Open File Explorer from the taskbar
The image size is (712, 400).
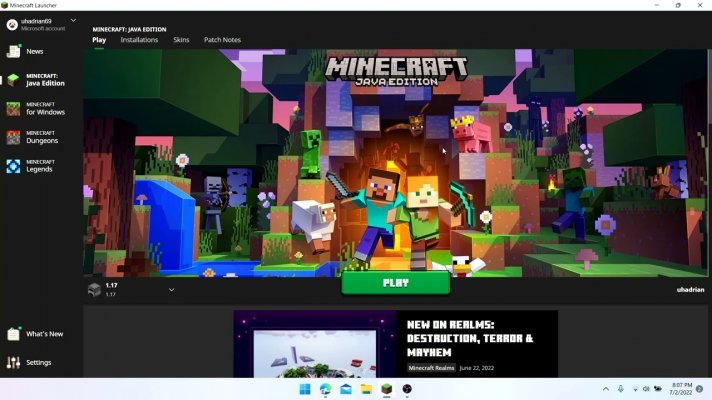tap(366, 389)
